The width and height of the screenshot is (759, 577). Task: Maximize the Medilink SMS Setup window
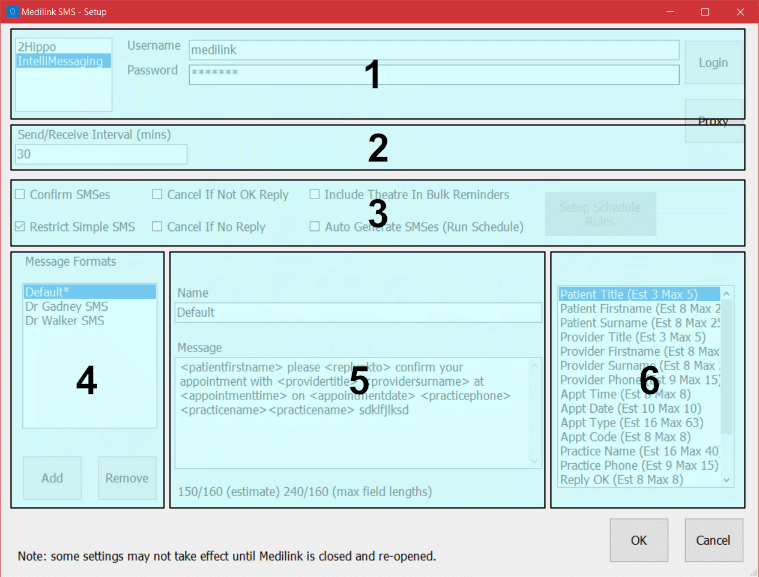[705, 12]
